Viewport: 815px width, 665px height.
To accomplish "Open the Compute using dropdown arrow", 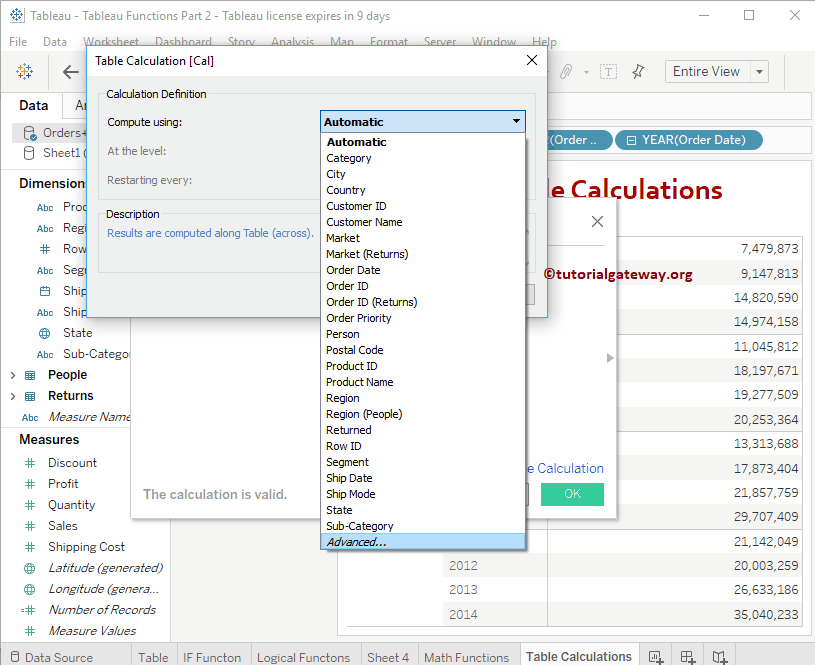I will tap(516, 122).
